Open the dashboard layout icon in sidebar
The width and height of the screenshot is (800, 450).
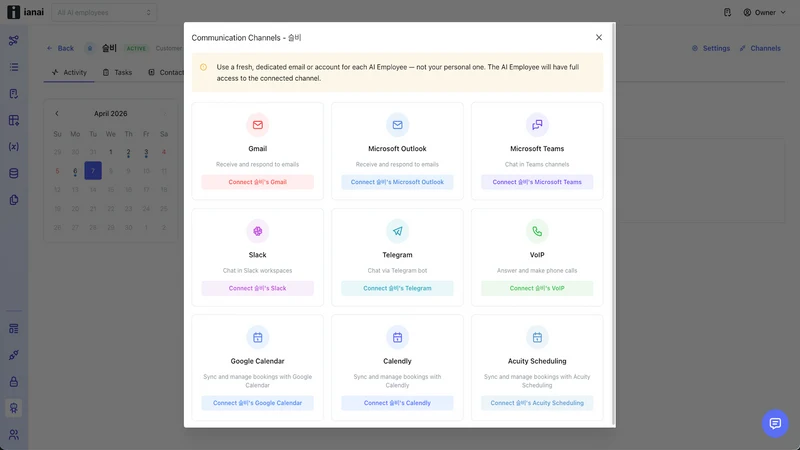(x=14, y=329)
